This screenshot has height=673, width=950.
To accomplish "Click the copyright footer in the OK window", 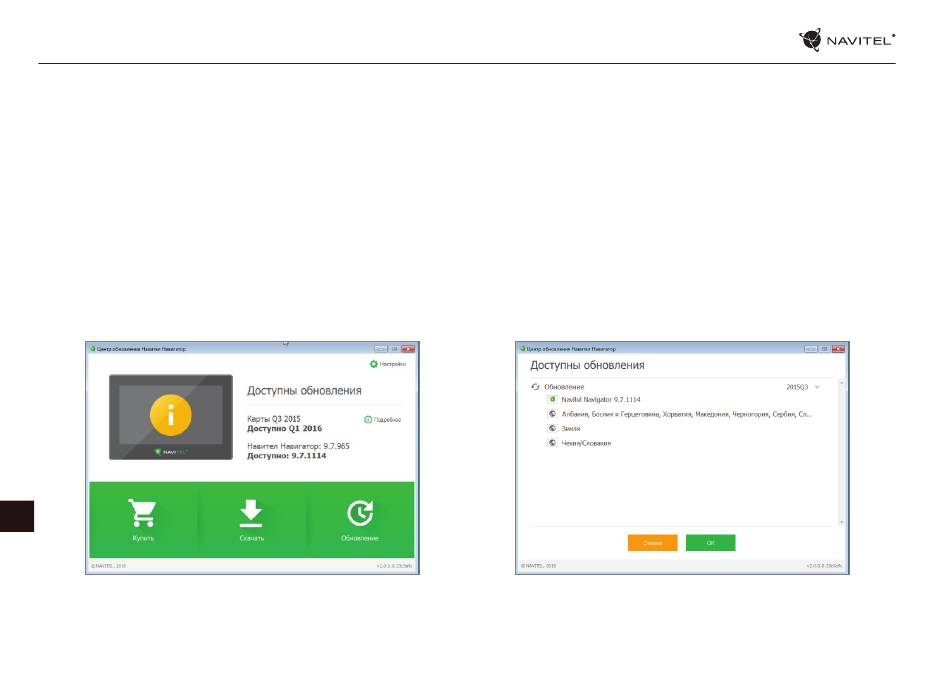I will [x=539, y=566].
